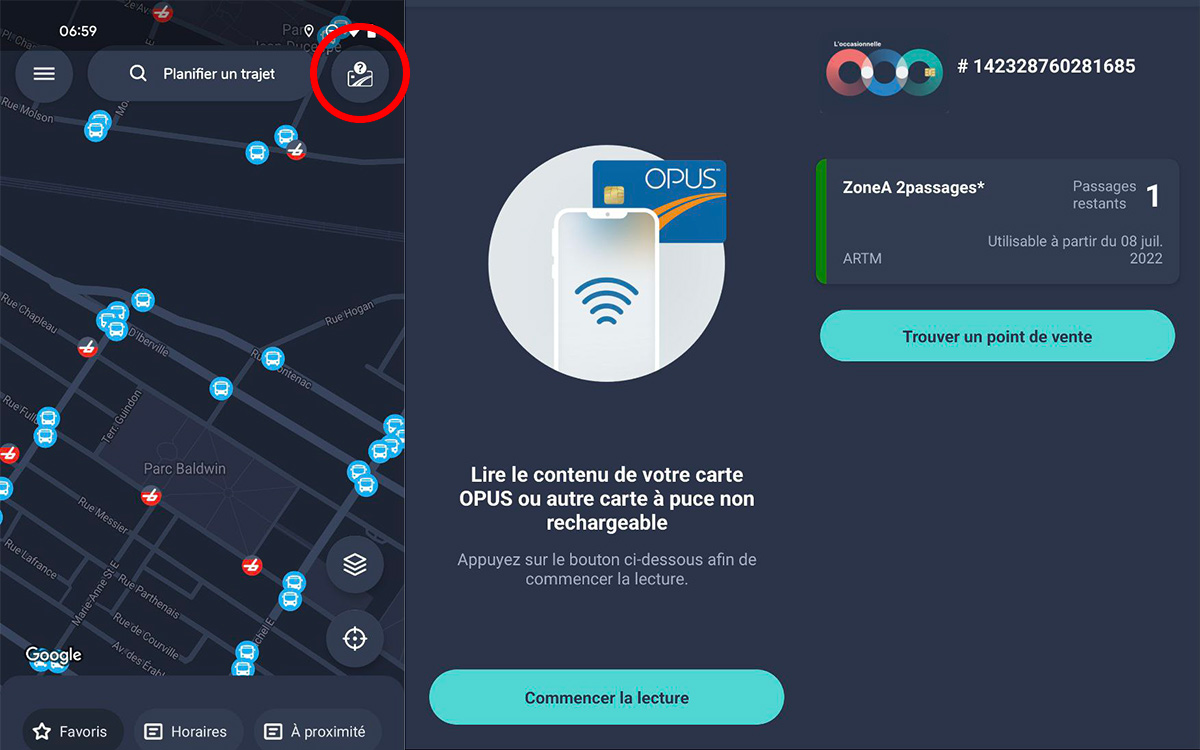Tap the bus stop marker on Rue Molson
The width and height of the screenshot is (1200, 750).
click(x=97, y=125)
